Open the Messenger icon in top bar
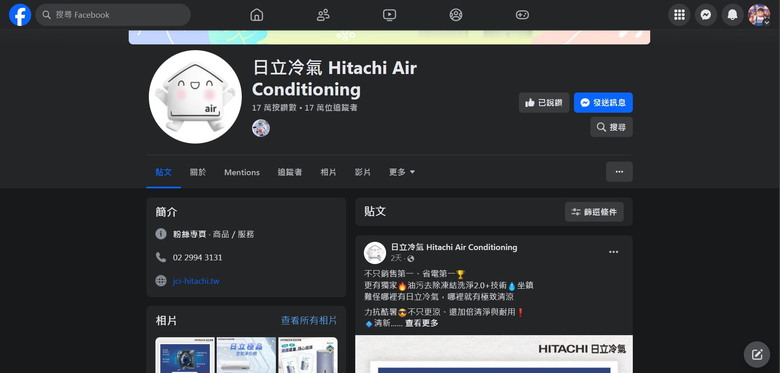The image size is (780, 373). pyautogui.click(x=705, y=15)
